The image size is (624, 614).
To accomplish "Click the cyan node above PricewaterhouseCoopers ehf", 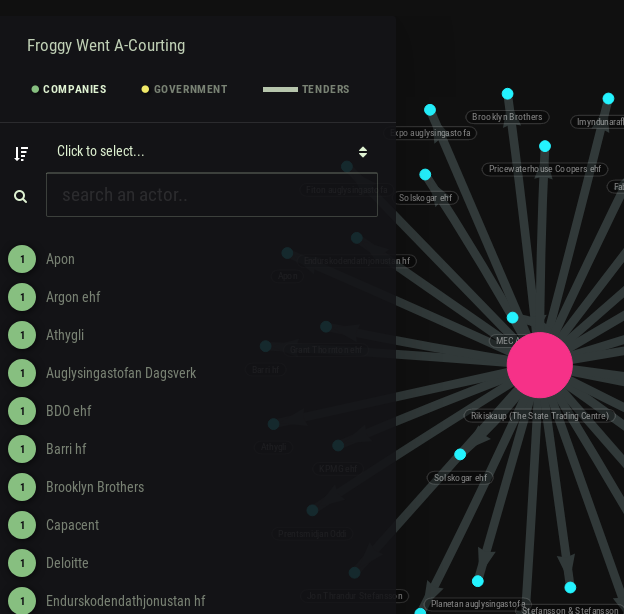I will [545, 146].
